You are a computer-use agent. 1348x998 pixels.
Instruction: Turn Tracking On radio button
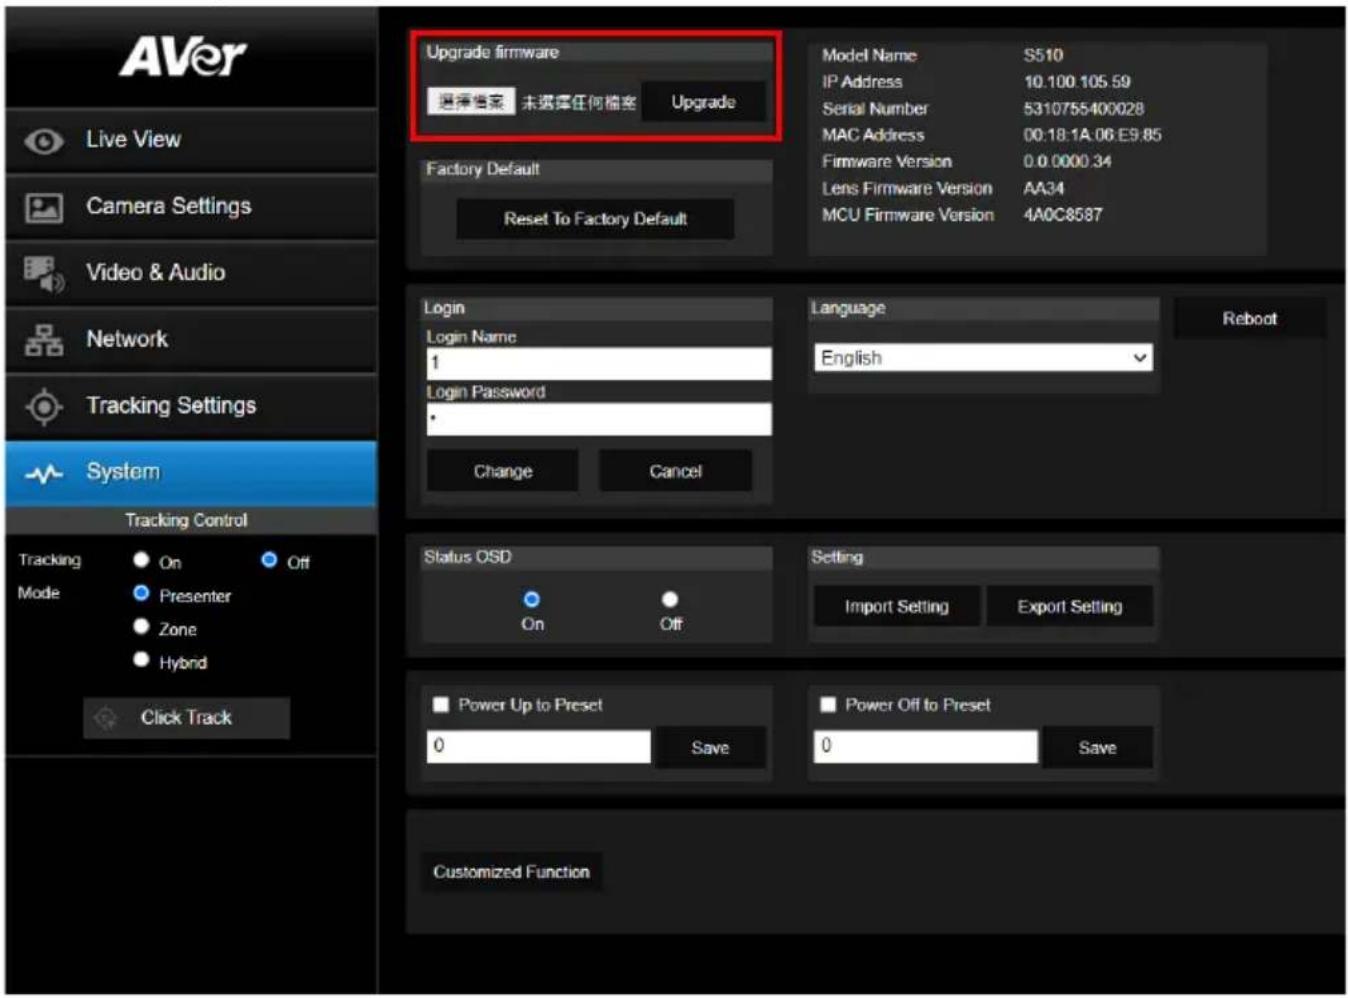point(141,560)
